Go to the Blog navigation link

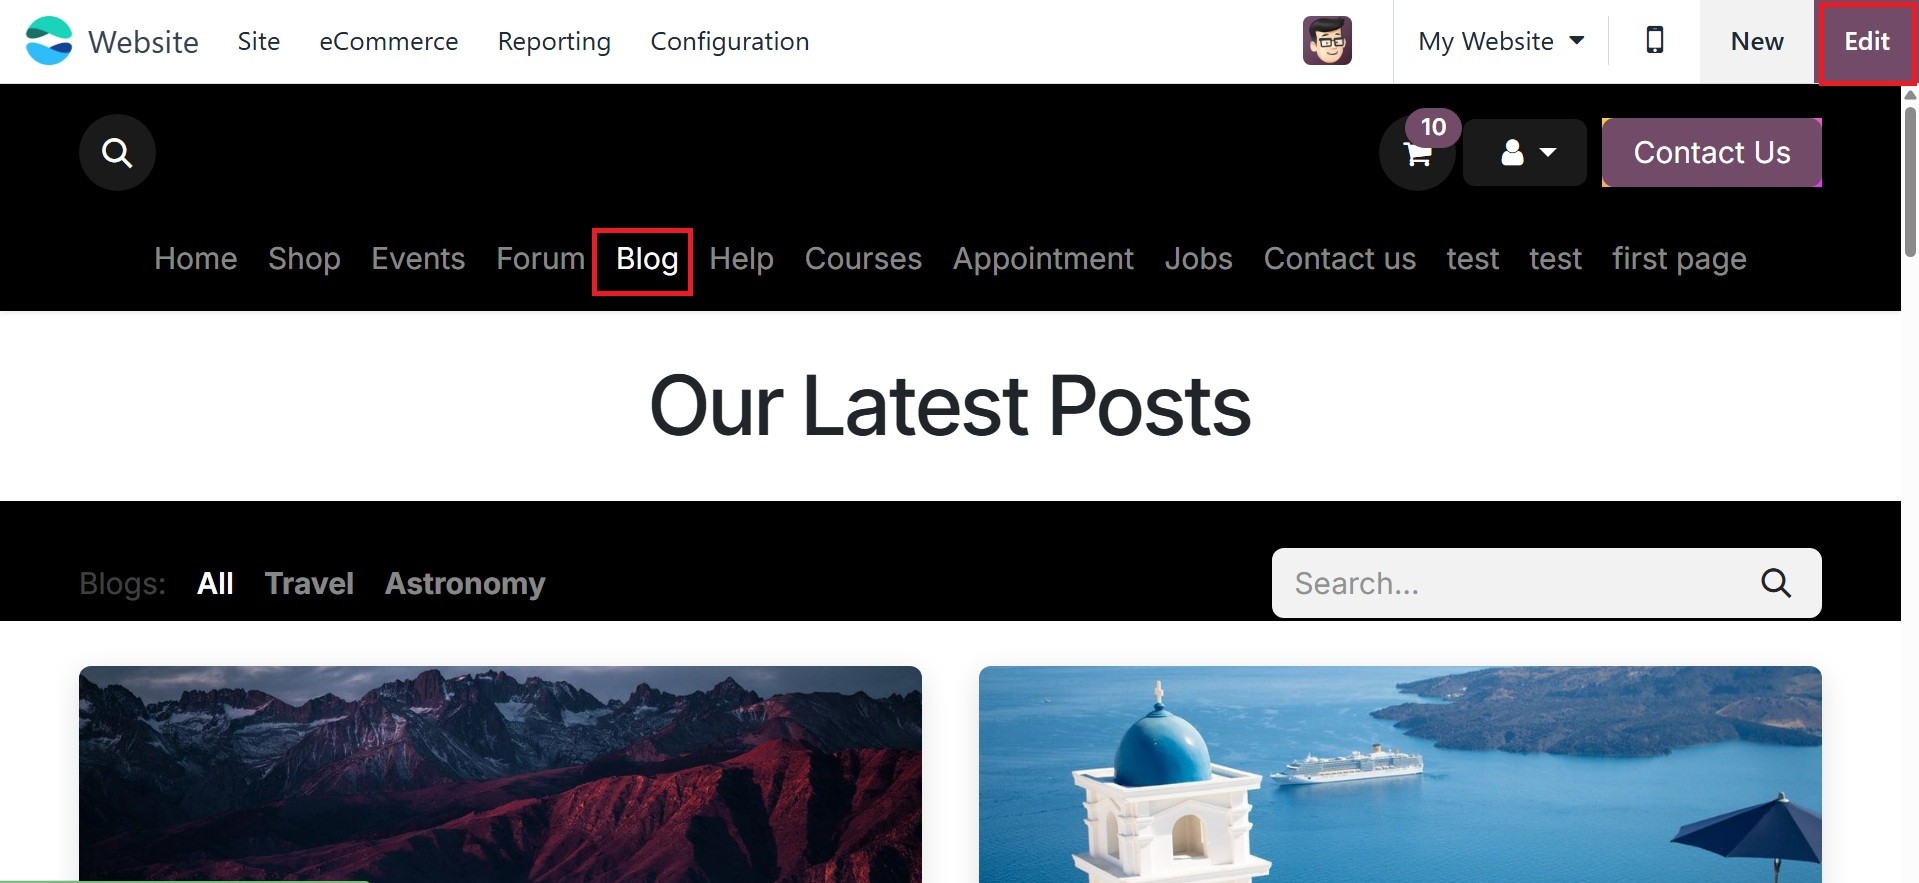tap(647, 259)
